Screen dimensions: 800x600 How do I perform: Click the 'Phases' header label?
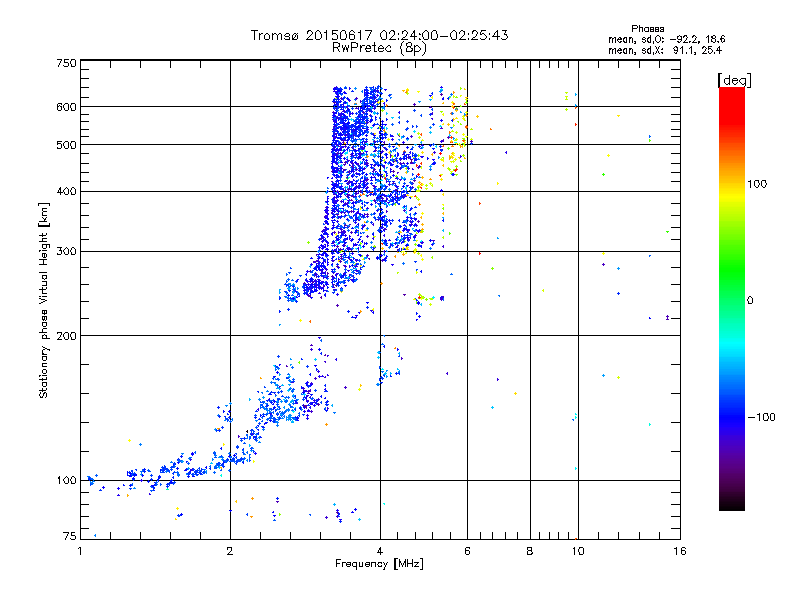(x=647, y=29)
